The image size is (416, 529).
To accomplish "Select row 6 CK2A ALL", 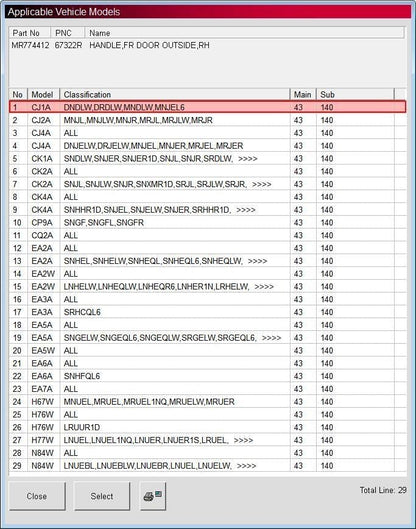I will coord(207,171).
